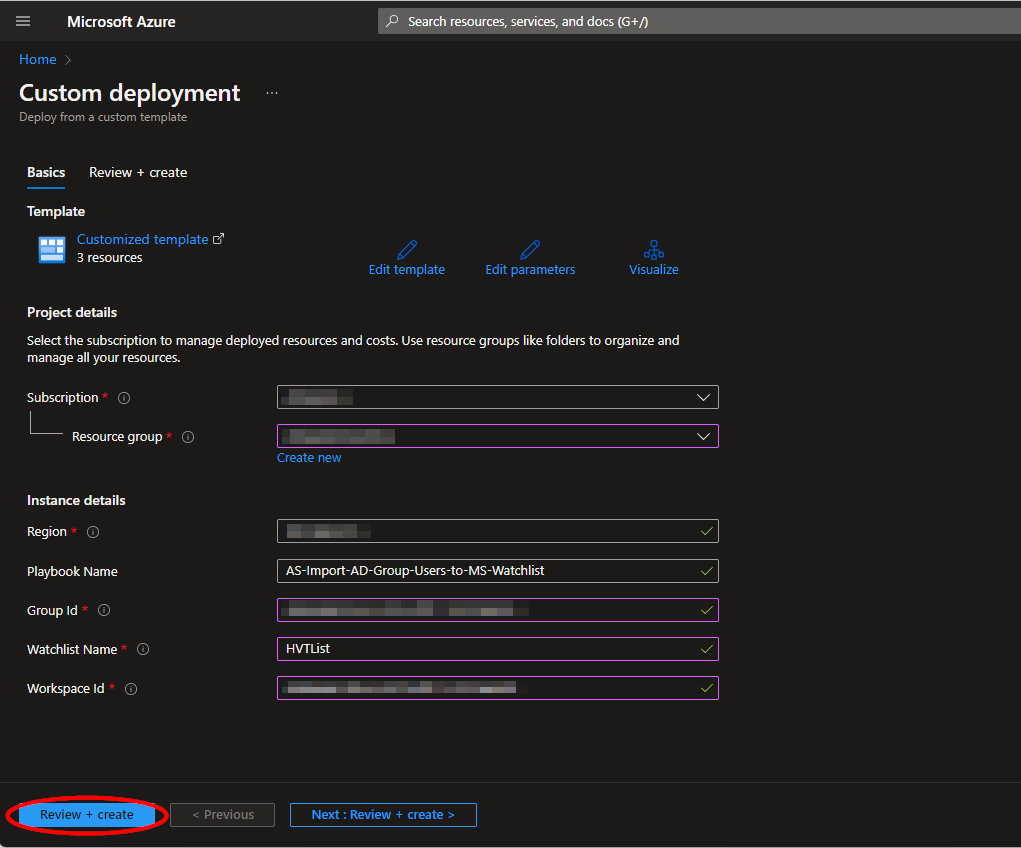The image size is (1021, 848).
Task: Click the 'Deploy from a custom template' subtitle
Action: (103, 117)
